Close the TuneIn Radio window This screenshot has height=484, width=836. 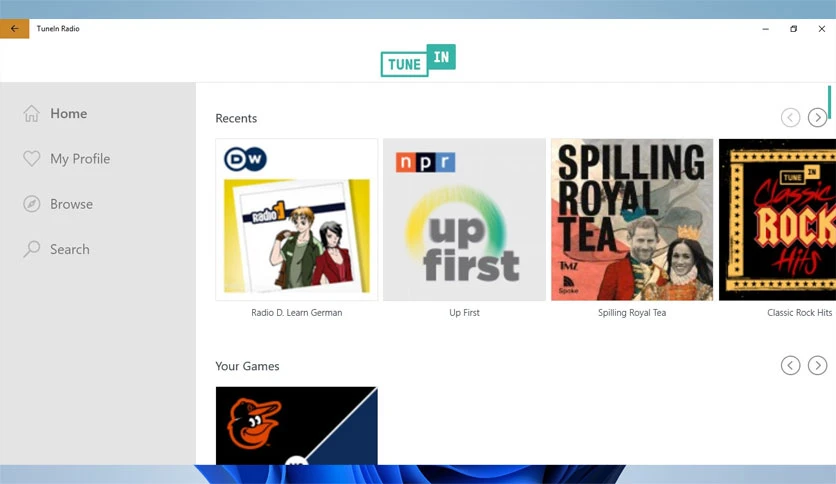tap(822, 29)
